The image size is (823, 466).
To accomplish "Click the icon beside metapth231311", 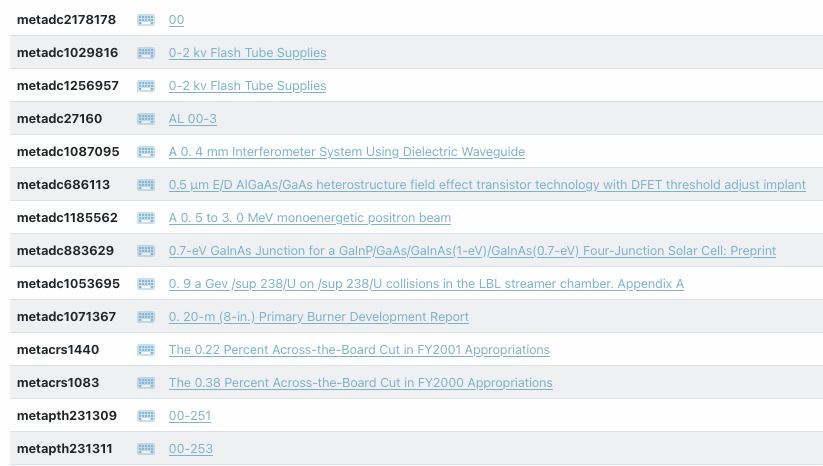I will (x=146, y=449).
